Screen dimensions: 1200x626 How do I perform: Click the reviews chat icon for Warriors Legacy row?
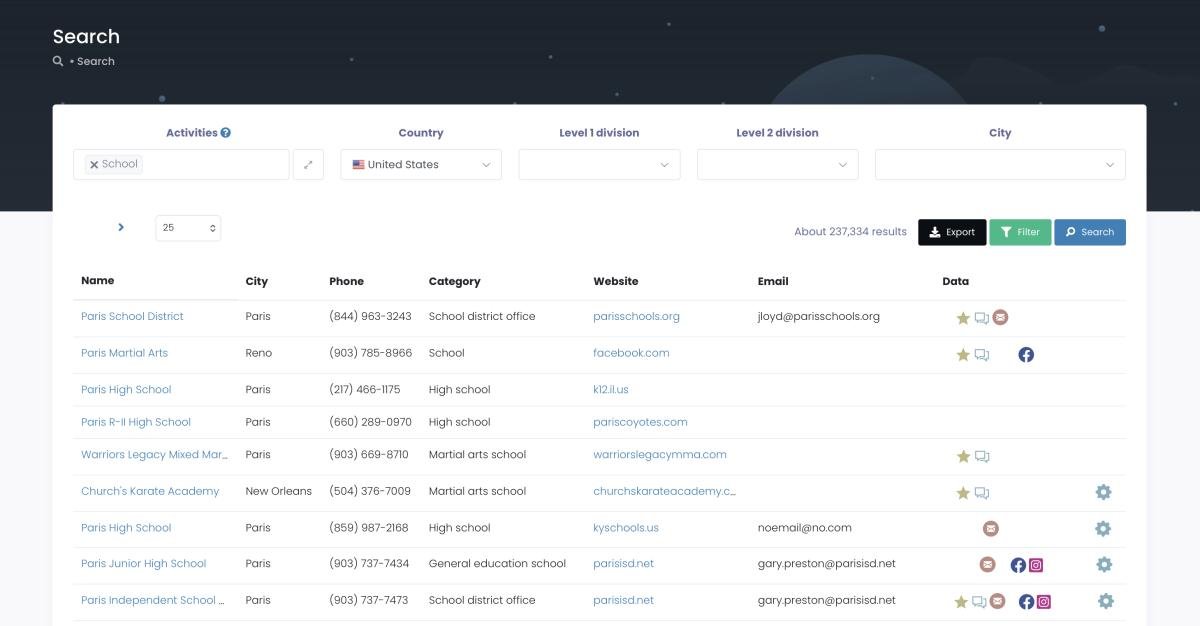click(982, 456)
